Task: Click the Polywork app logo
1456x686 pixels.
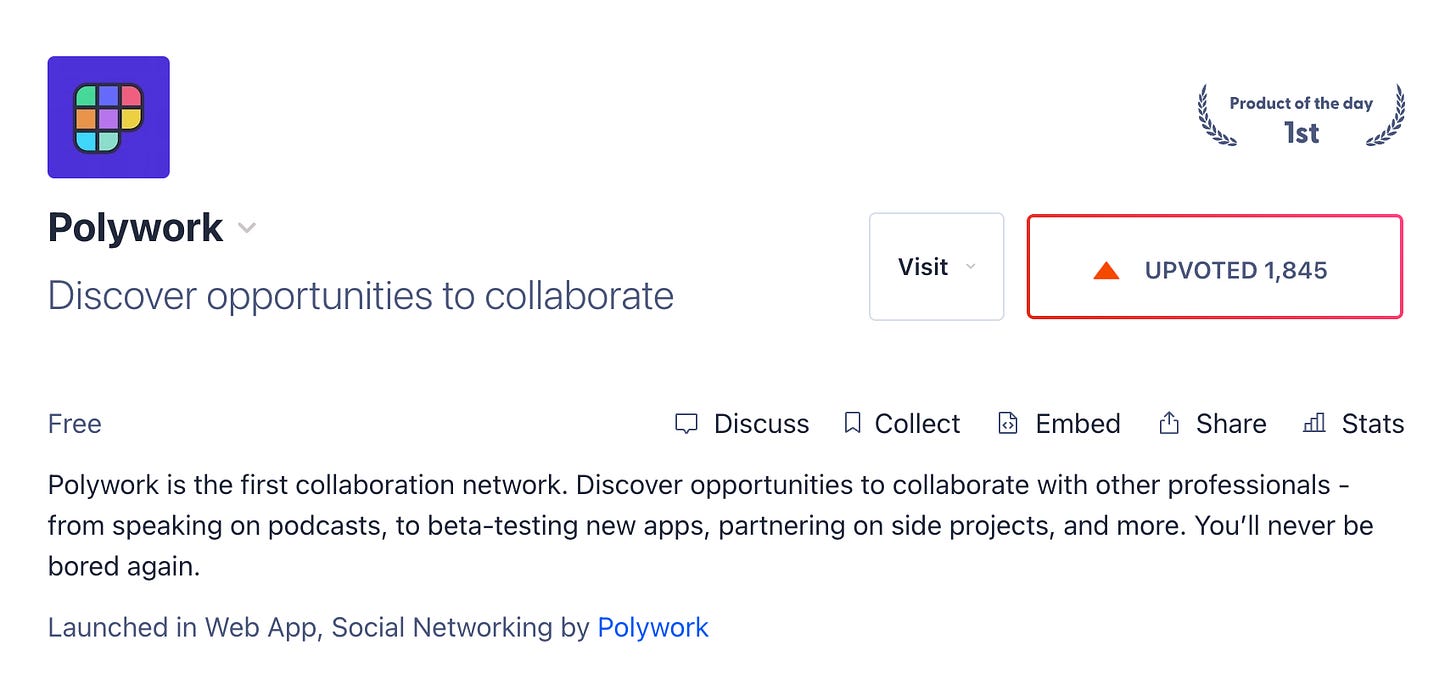Action: pos(108,117)
